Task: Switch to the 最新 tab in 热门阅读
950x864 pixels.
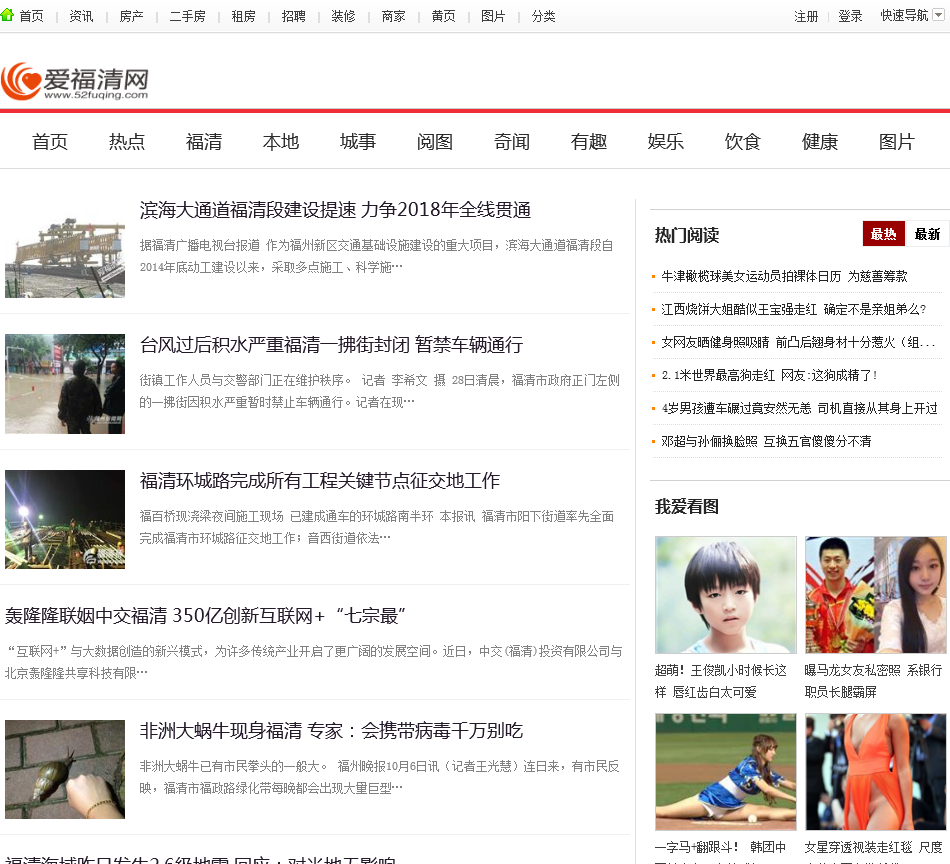Action: tap(927, 234)
